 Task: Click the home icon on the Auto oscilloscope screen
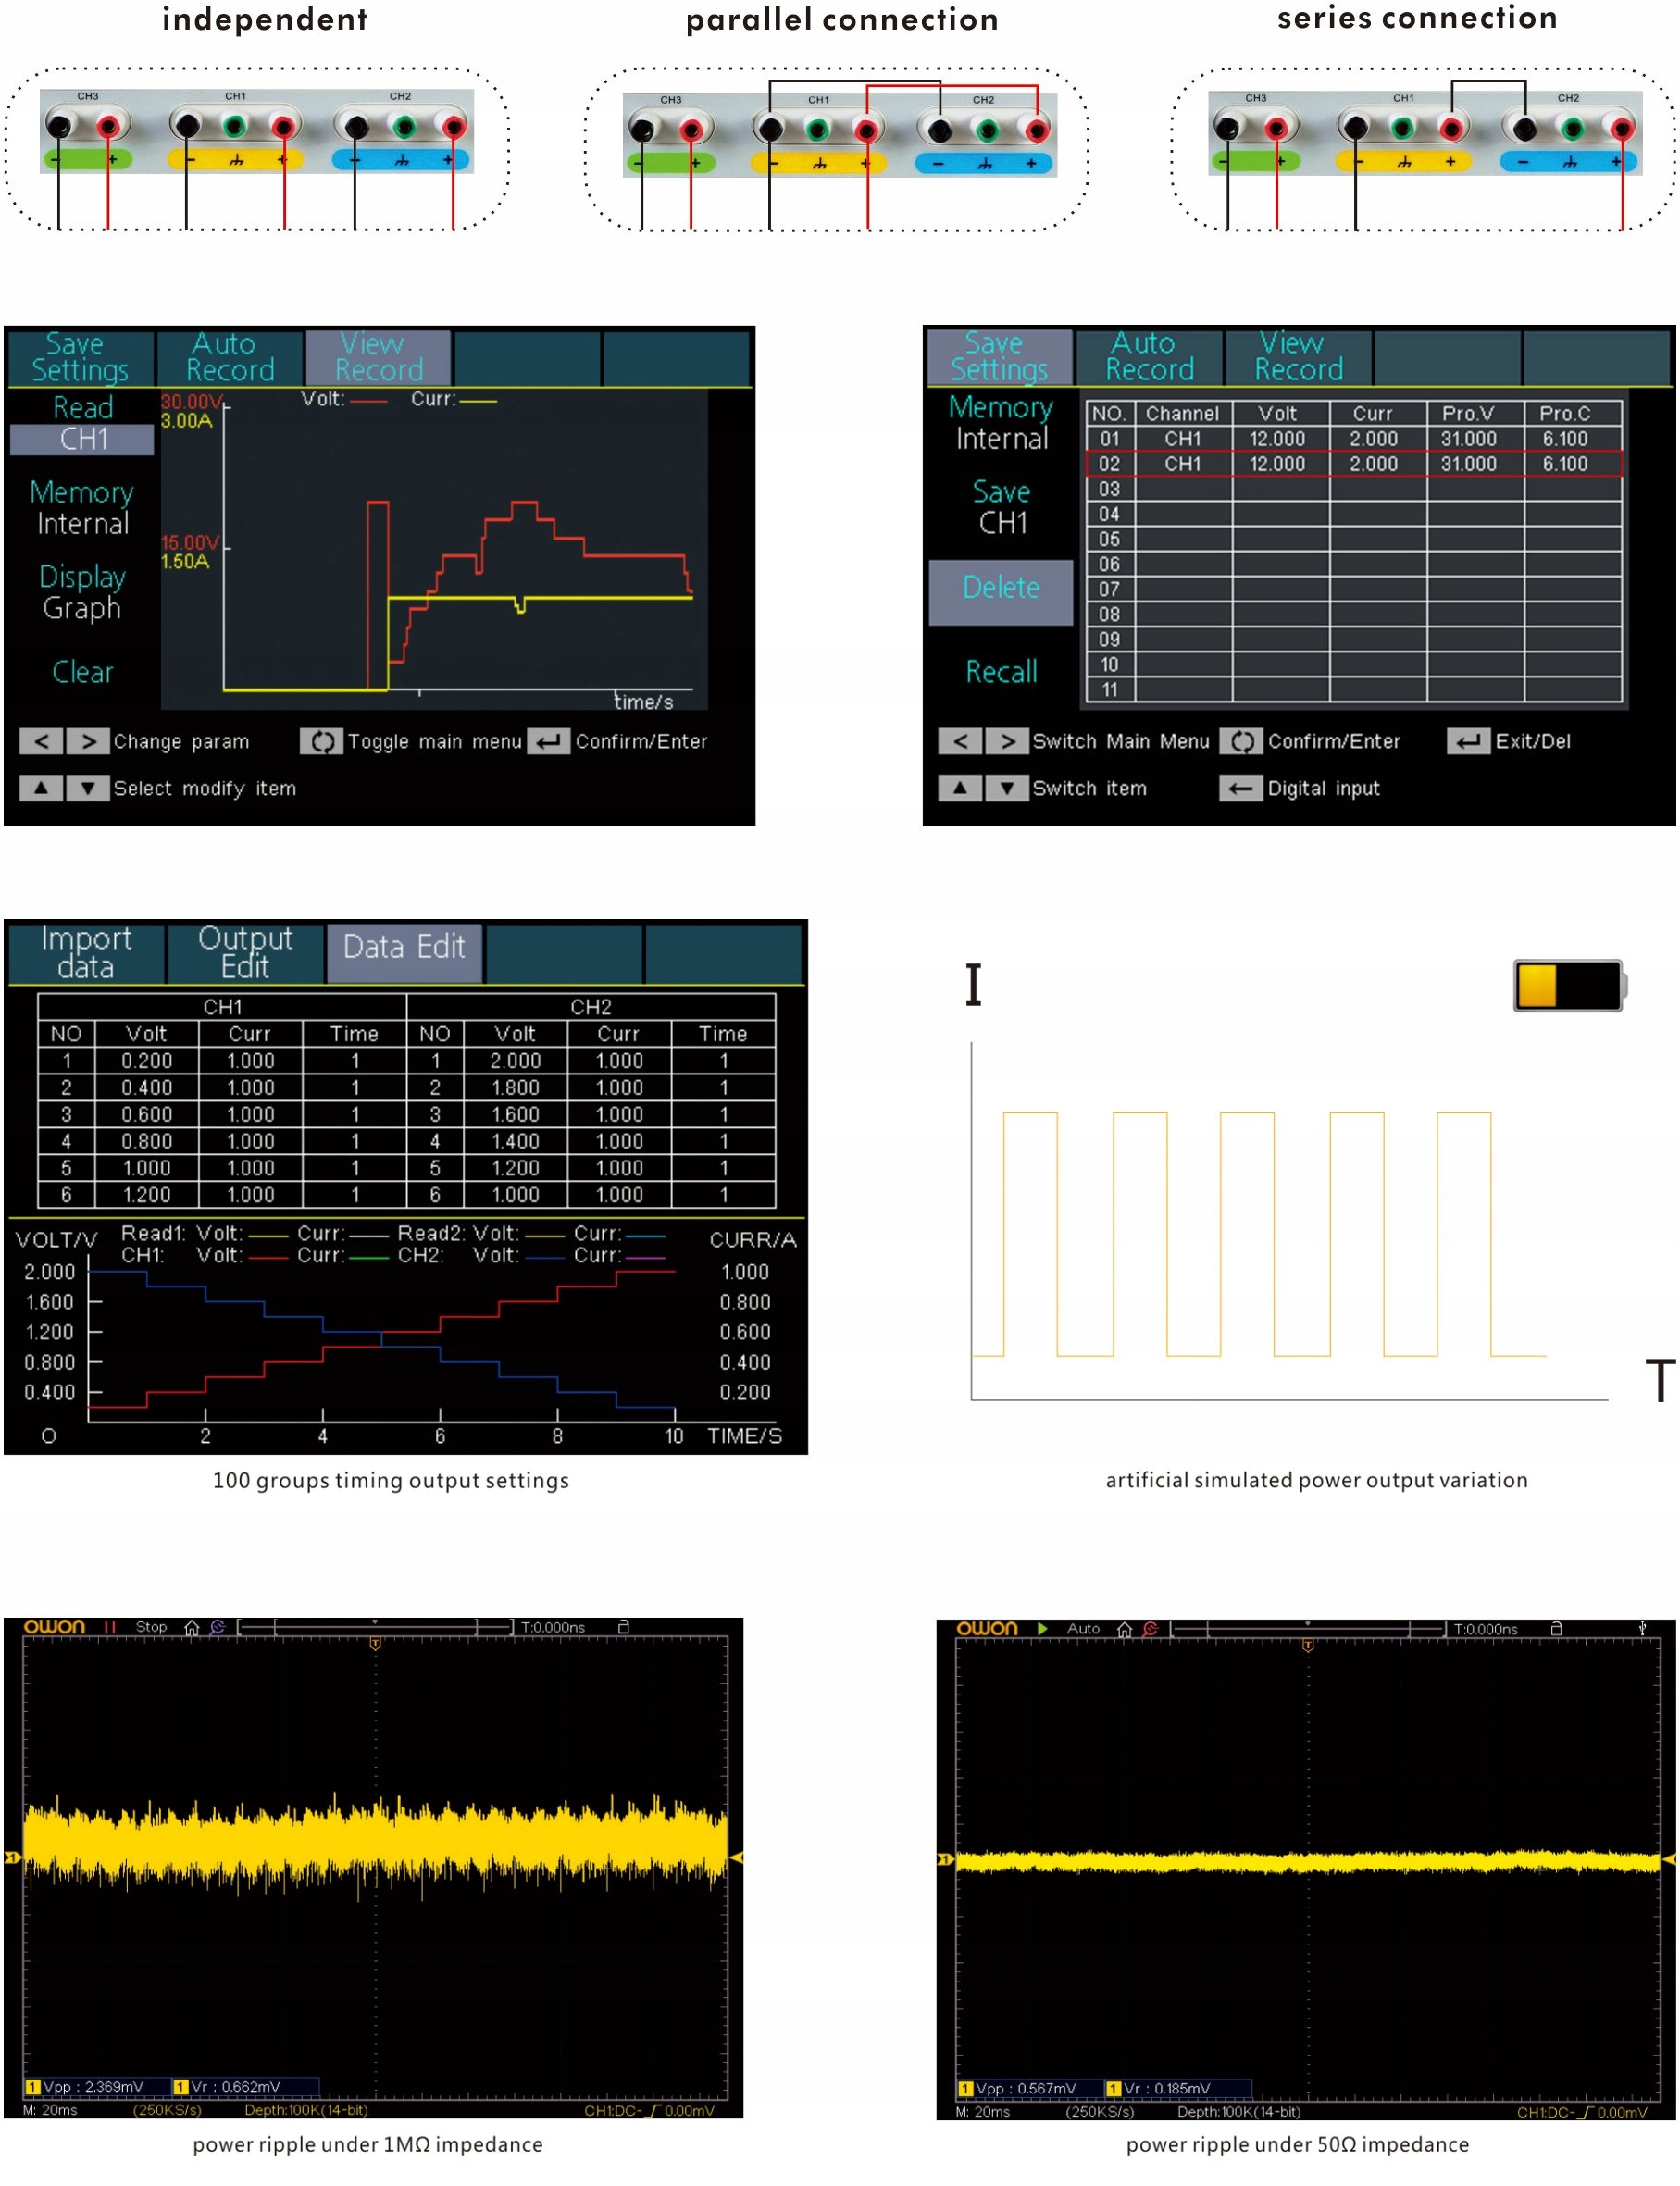1124,1630
